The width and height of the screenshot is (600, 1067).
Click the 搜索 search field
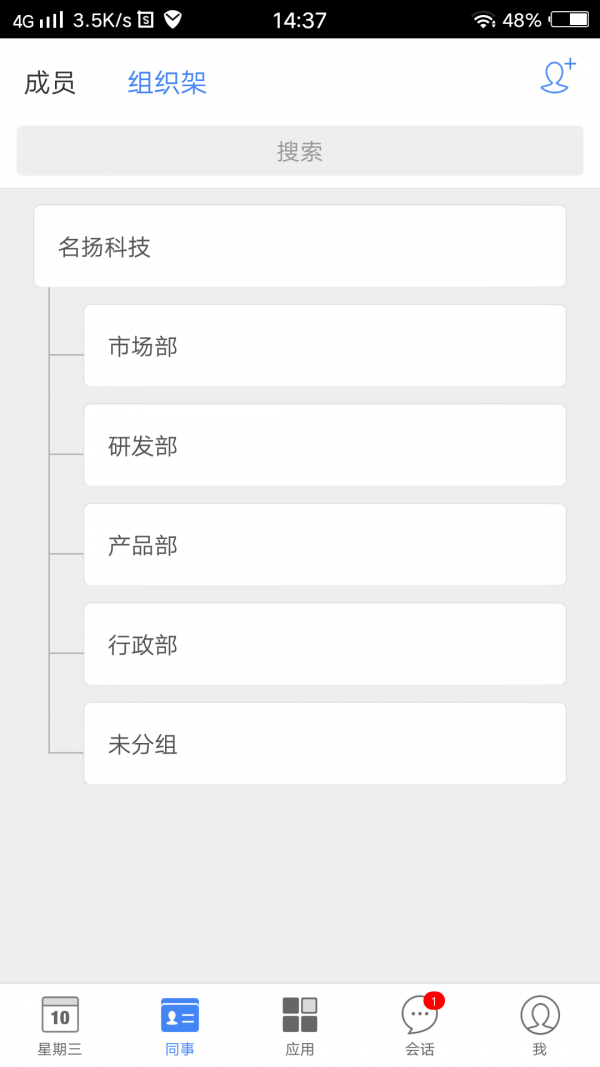pyautogui.click(x=300, y=150)
